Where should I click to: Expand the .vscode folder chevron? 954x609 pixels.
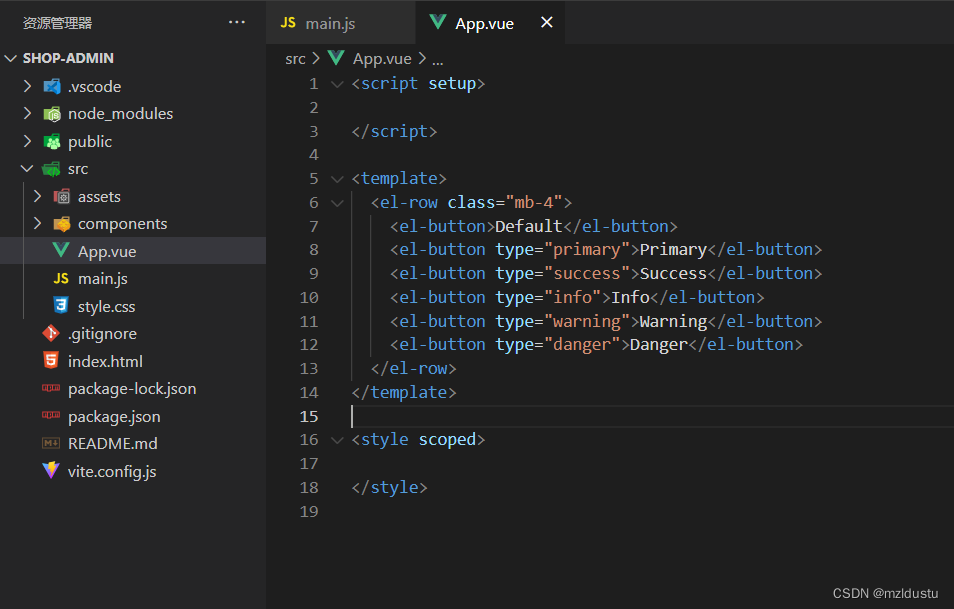(x=27, y=86)
